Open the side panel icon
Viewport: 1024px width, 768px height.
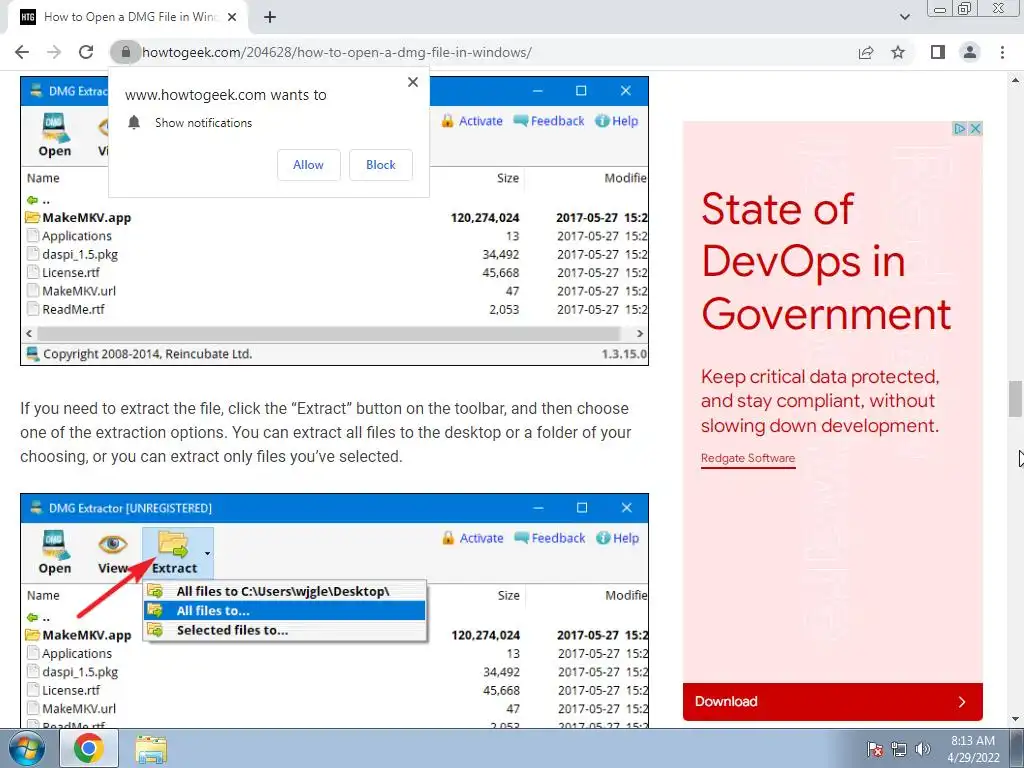pyautogui.click(x=938, y=52)
